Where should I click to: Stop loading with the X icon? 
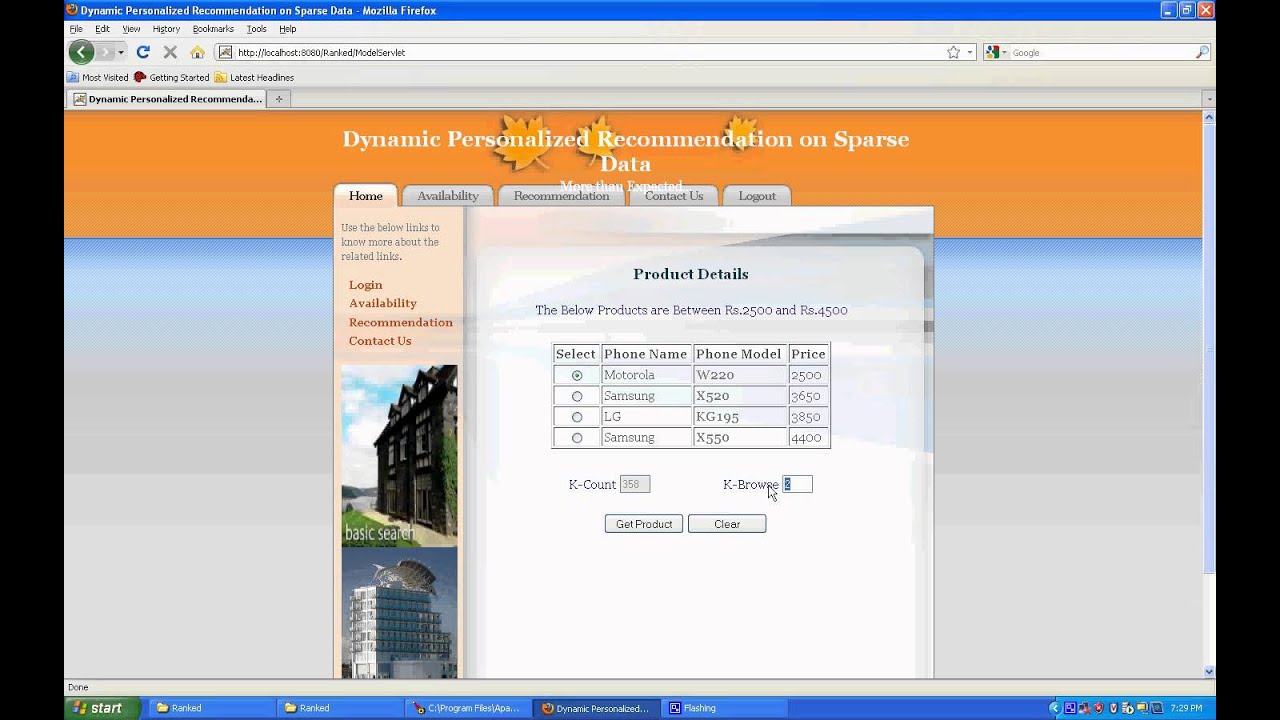point(170,52)
